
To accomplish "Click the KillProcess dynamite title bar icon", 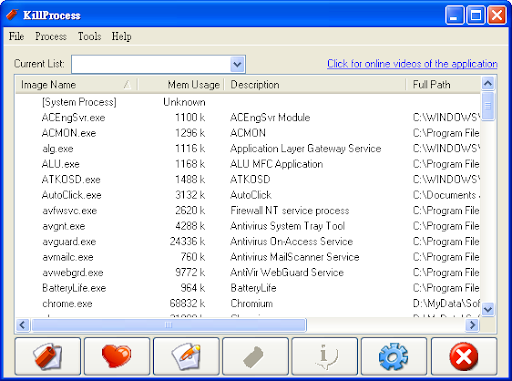I will 12,15.
